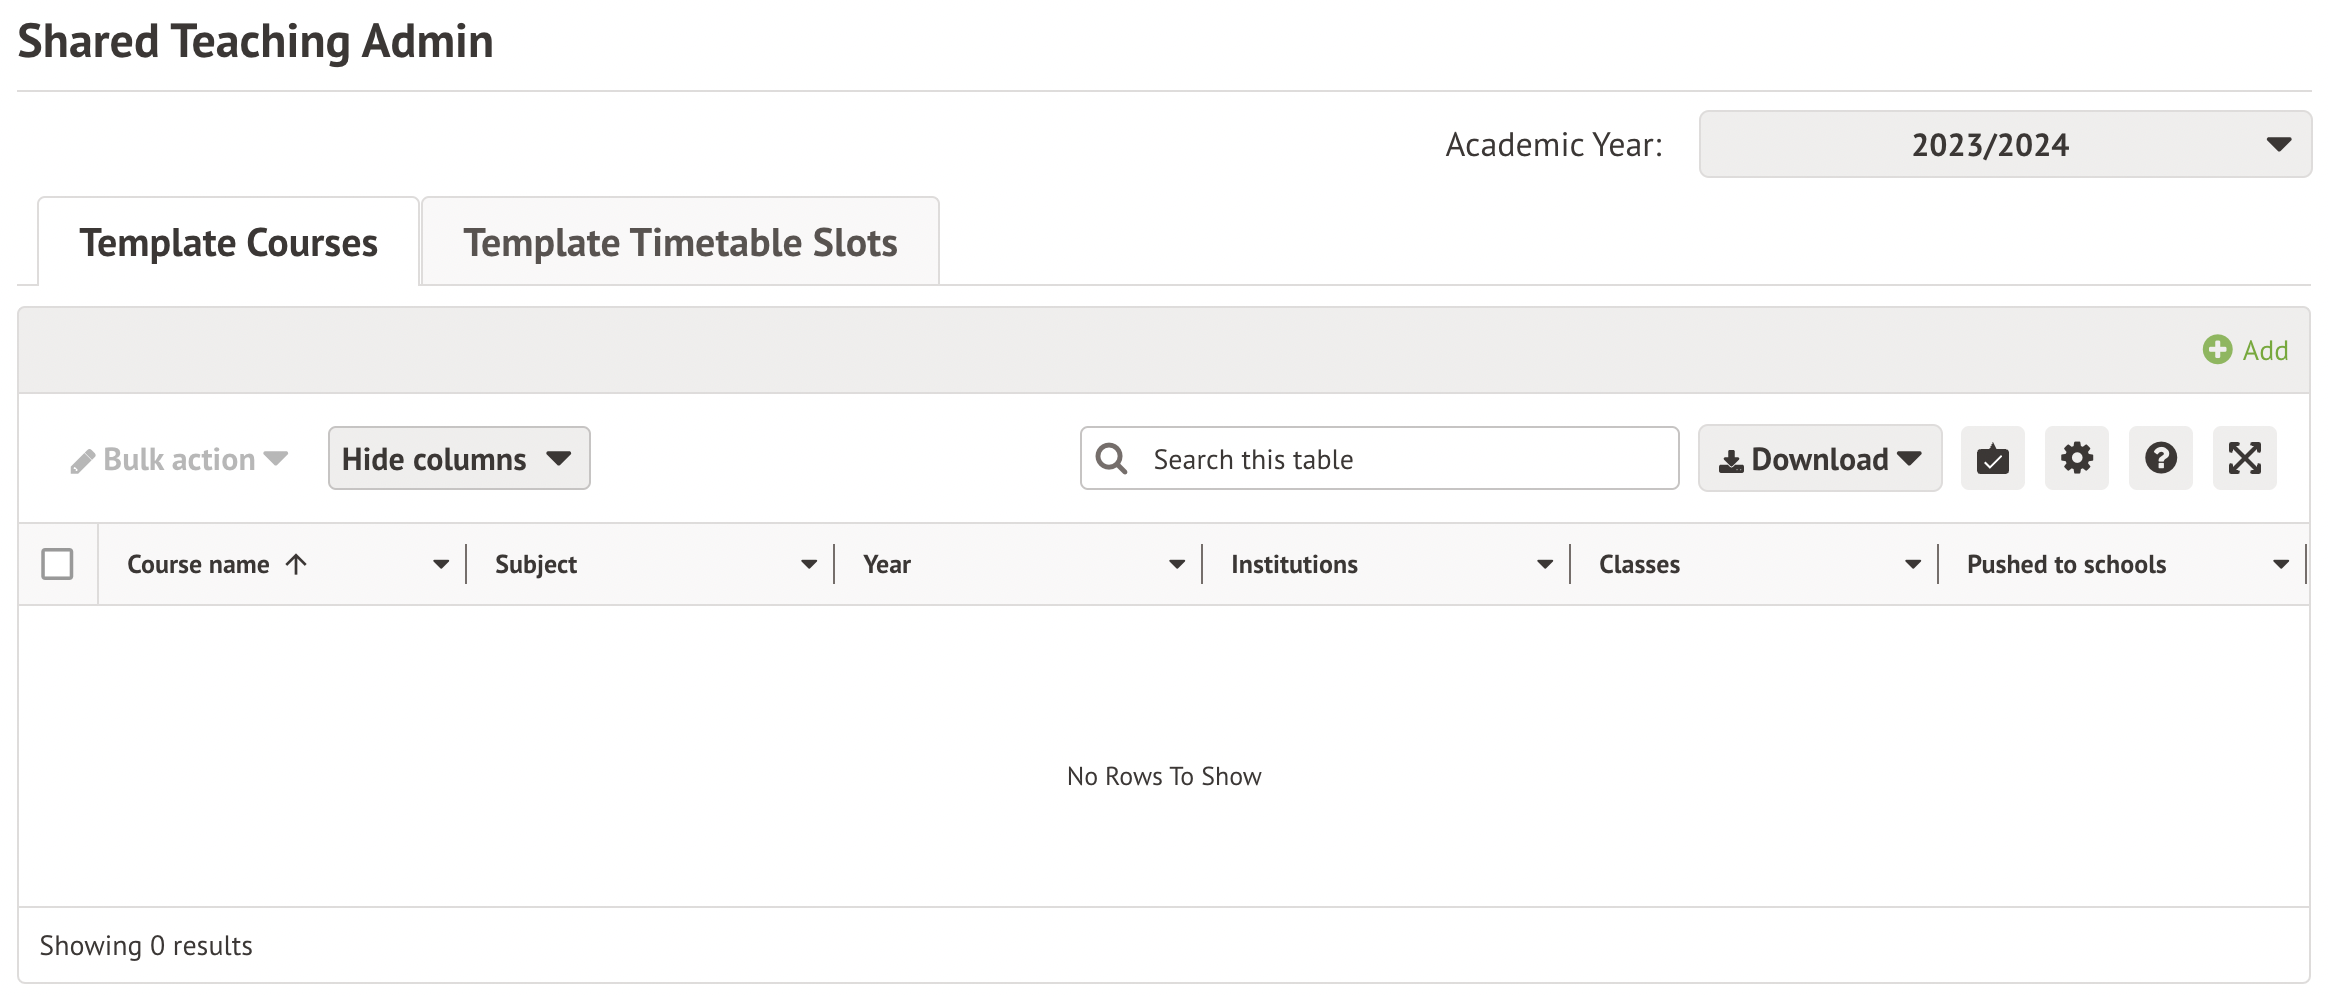
Task: Open the table settings gear icon
Action: 2076,459
